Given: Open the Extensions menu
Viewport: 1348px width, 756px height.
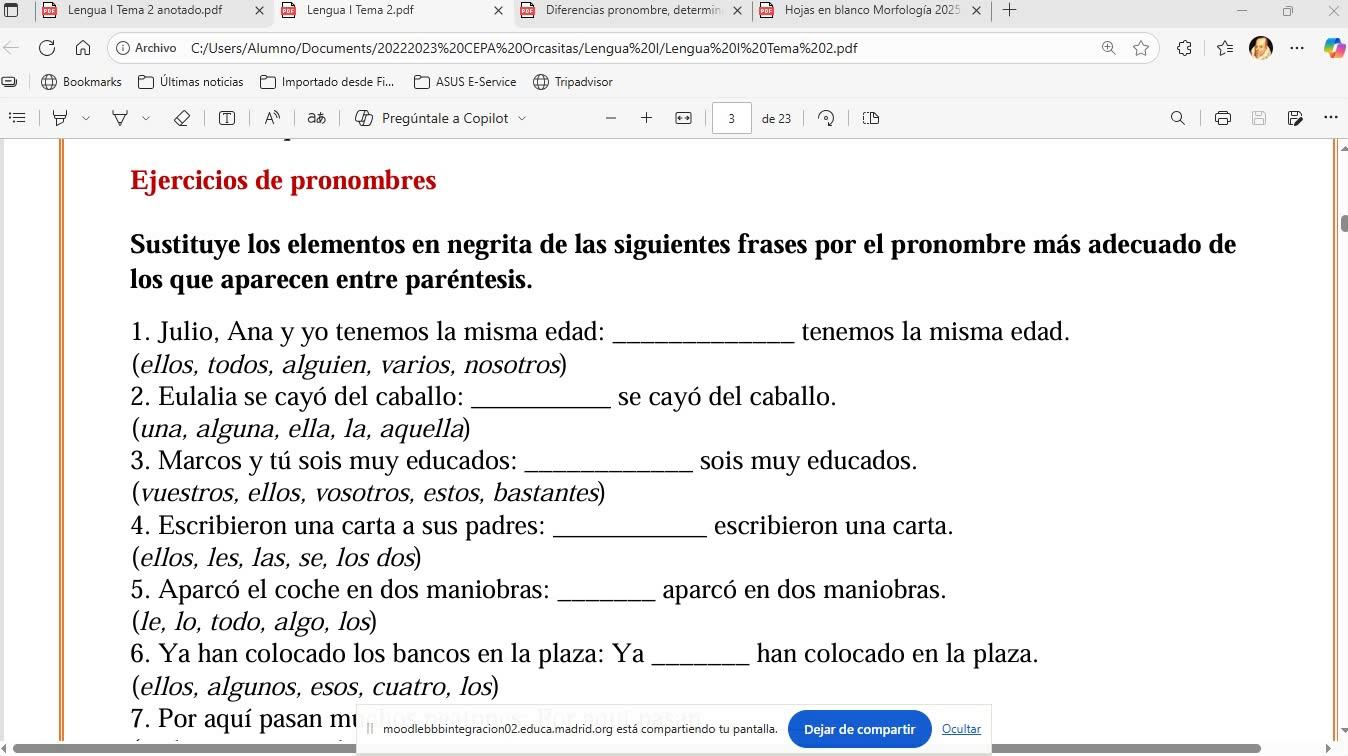Looking at the screenshot, I should tap(1184, 48).
